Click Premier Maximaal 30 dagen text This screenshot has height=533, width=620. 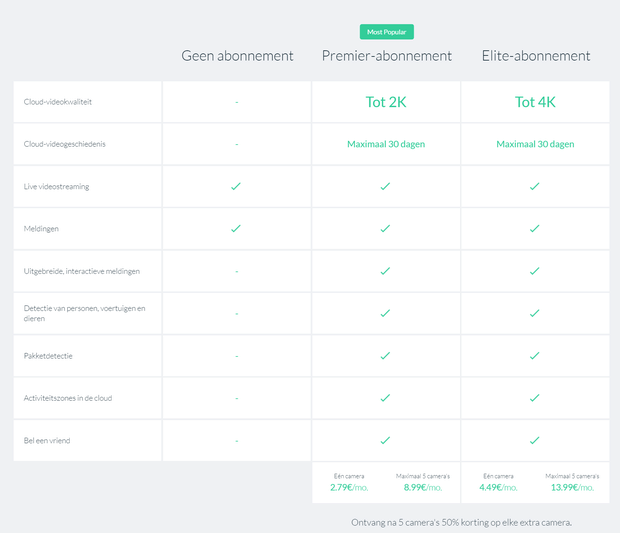(x=386, y=144)
